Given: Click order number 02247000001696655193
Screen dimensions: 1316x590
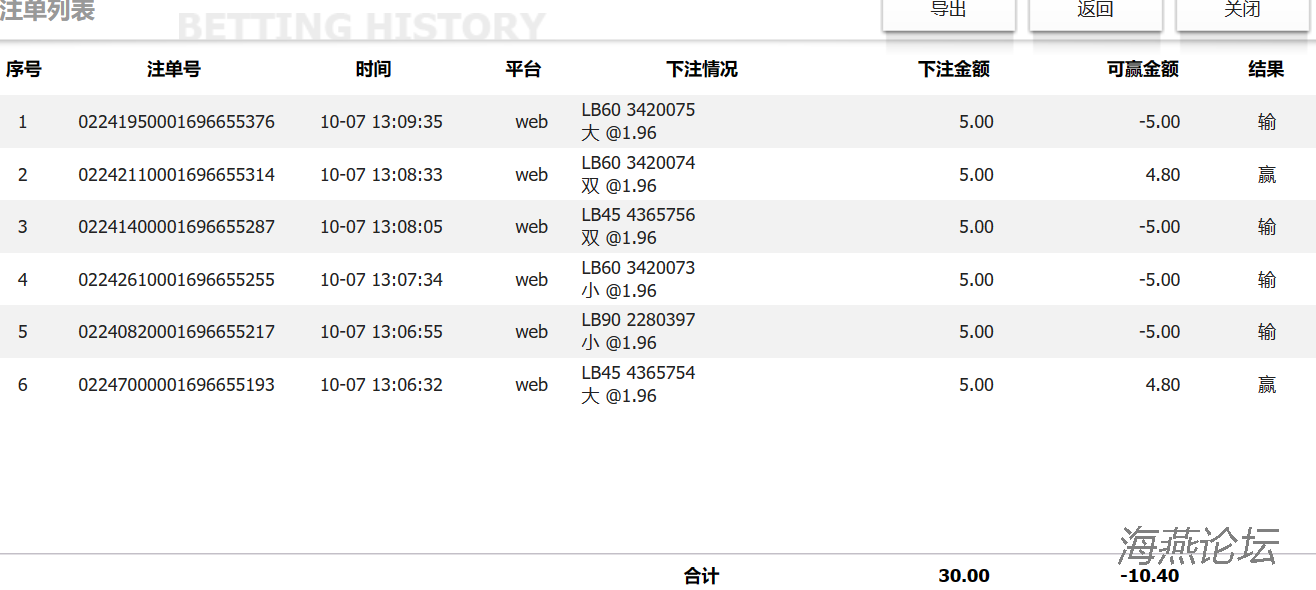Looking at the screenshot, I should point(176,385).
